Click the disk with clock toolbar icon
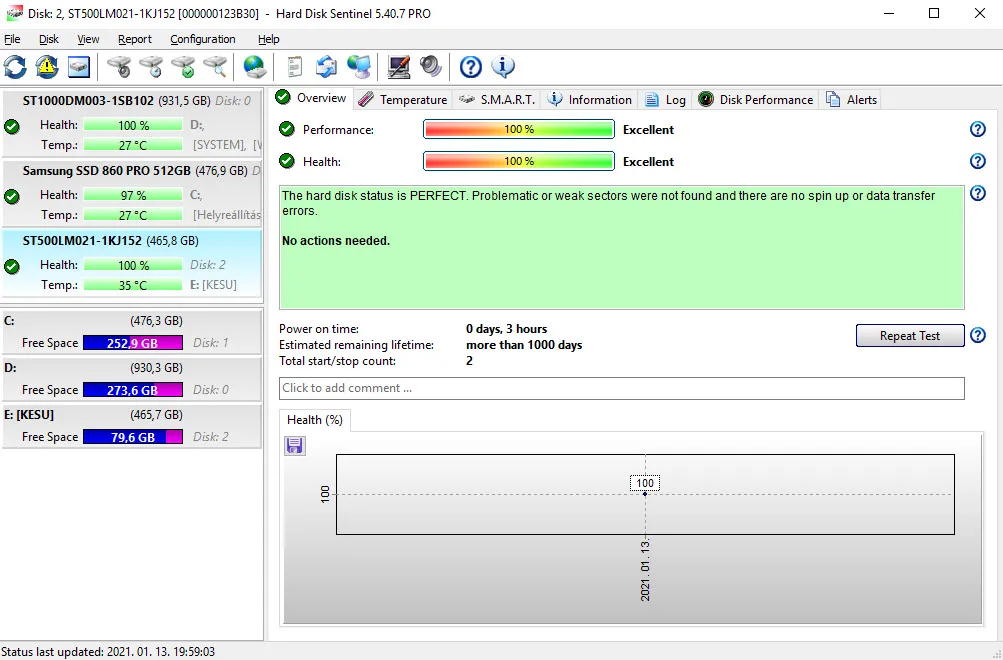The width and height of the screenshot is (1003, 660). click(152, 67)
